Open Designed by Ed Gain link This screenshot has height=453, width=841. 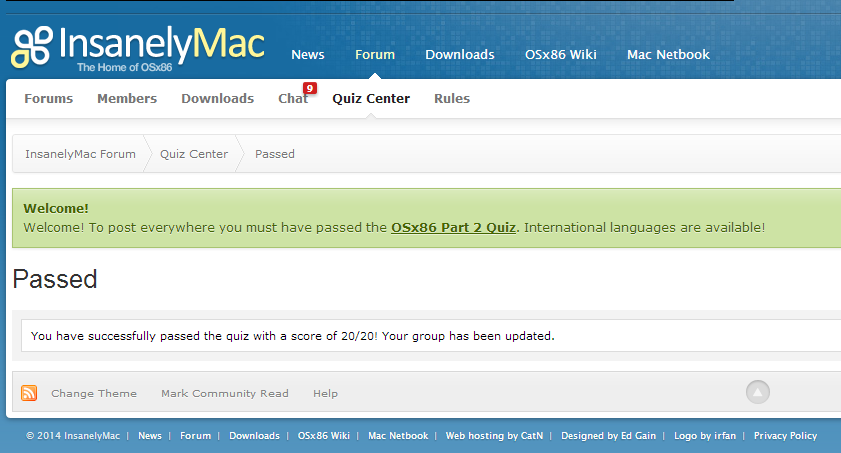tap(609, 436)
